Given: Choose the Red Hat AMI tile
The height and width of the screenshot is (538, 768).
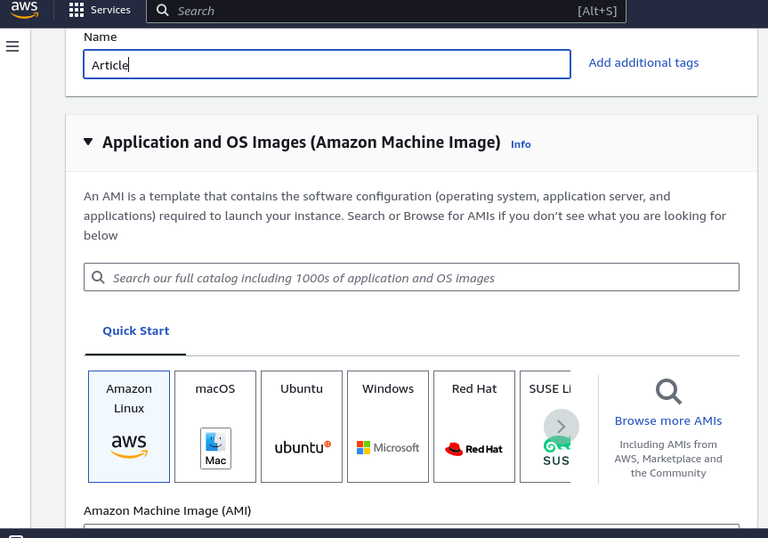Looking at the screenshot, I should (x=474, y=426).
